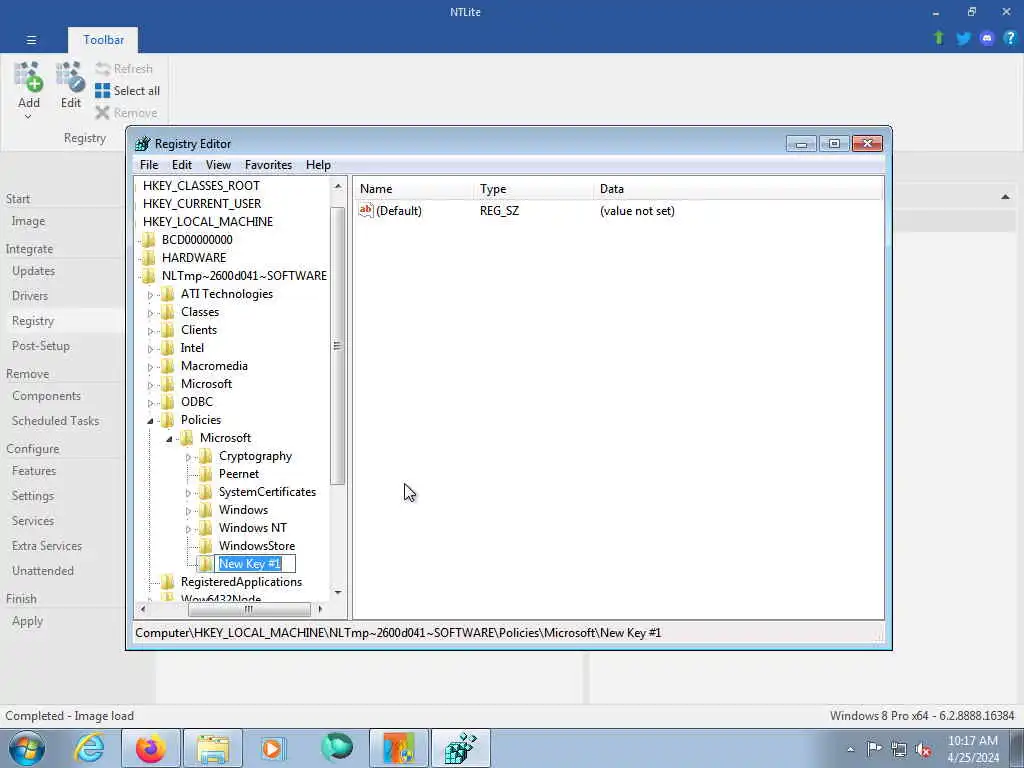Expand the Intel key
Viewport: 1024px width, 768px height.
[x=150, y=349]
